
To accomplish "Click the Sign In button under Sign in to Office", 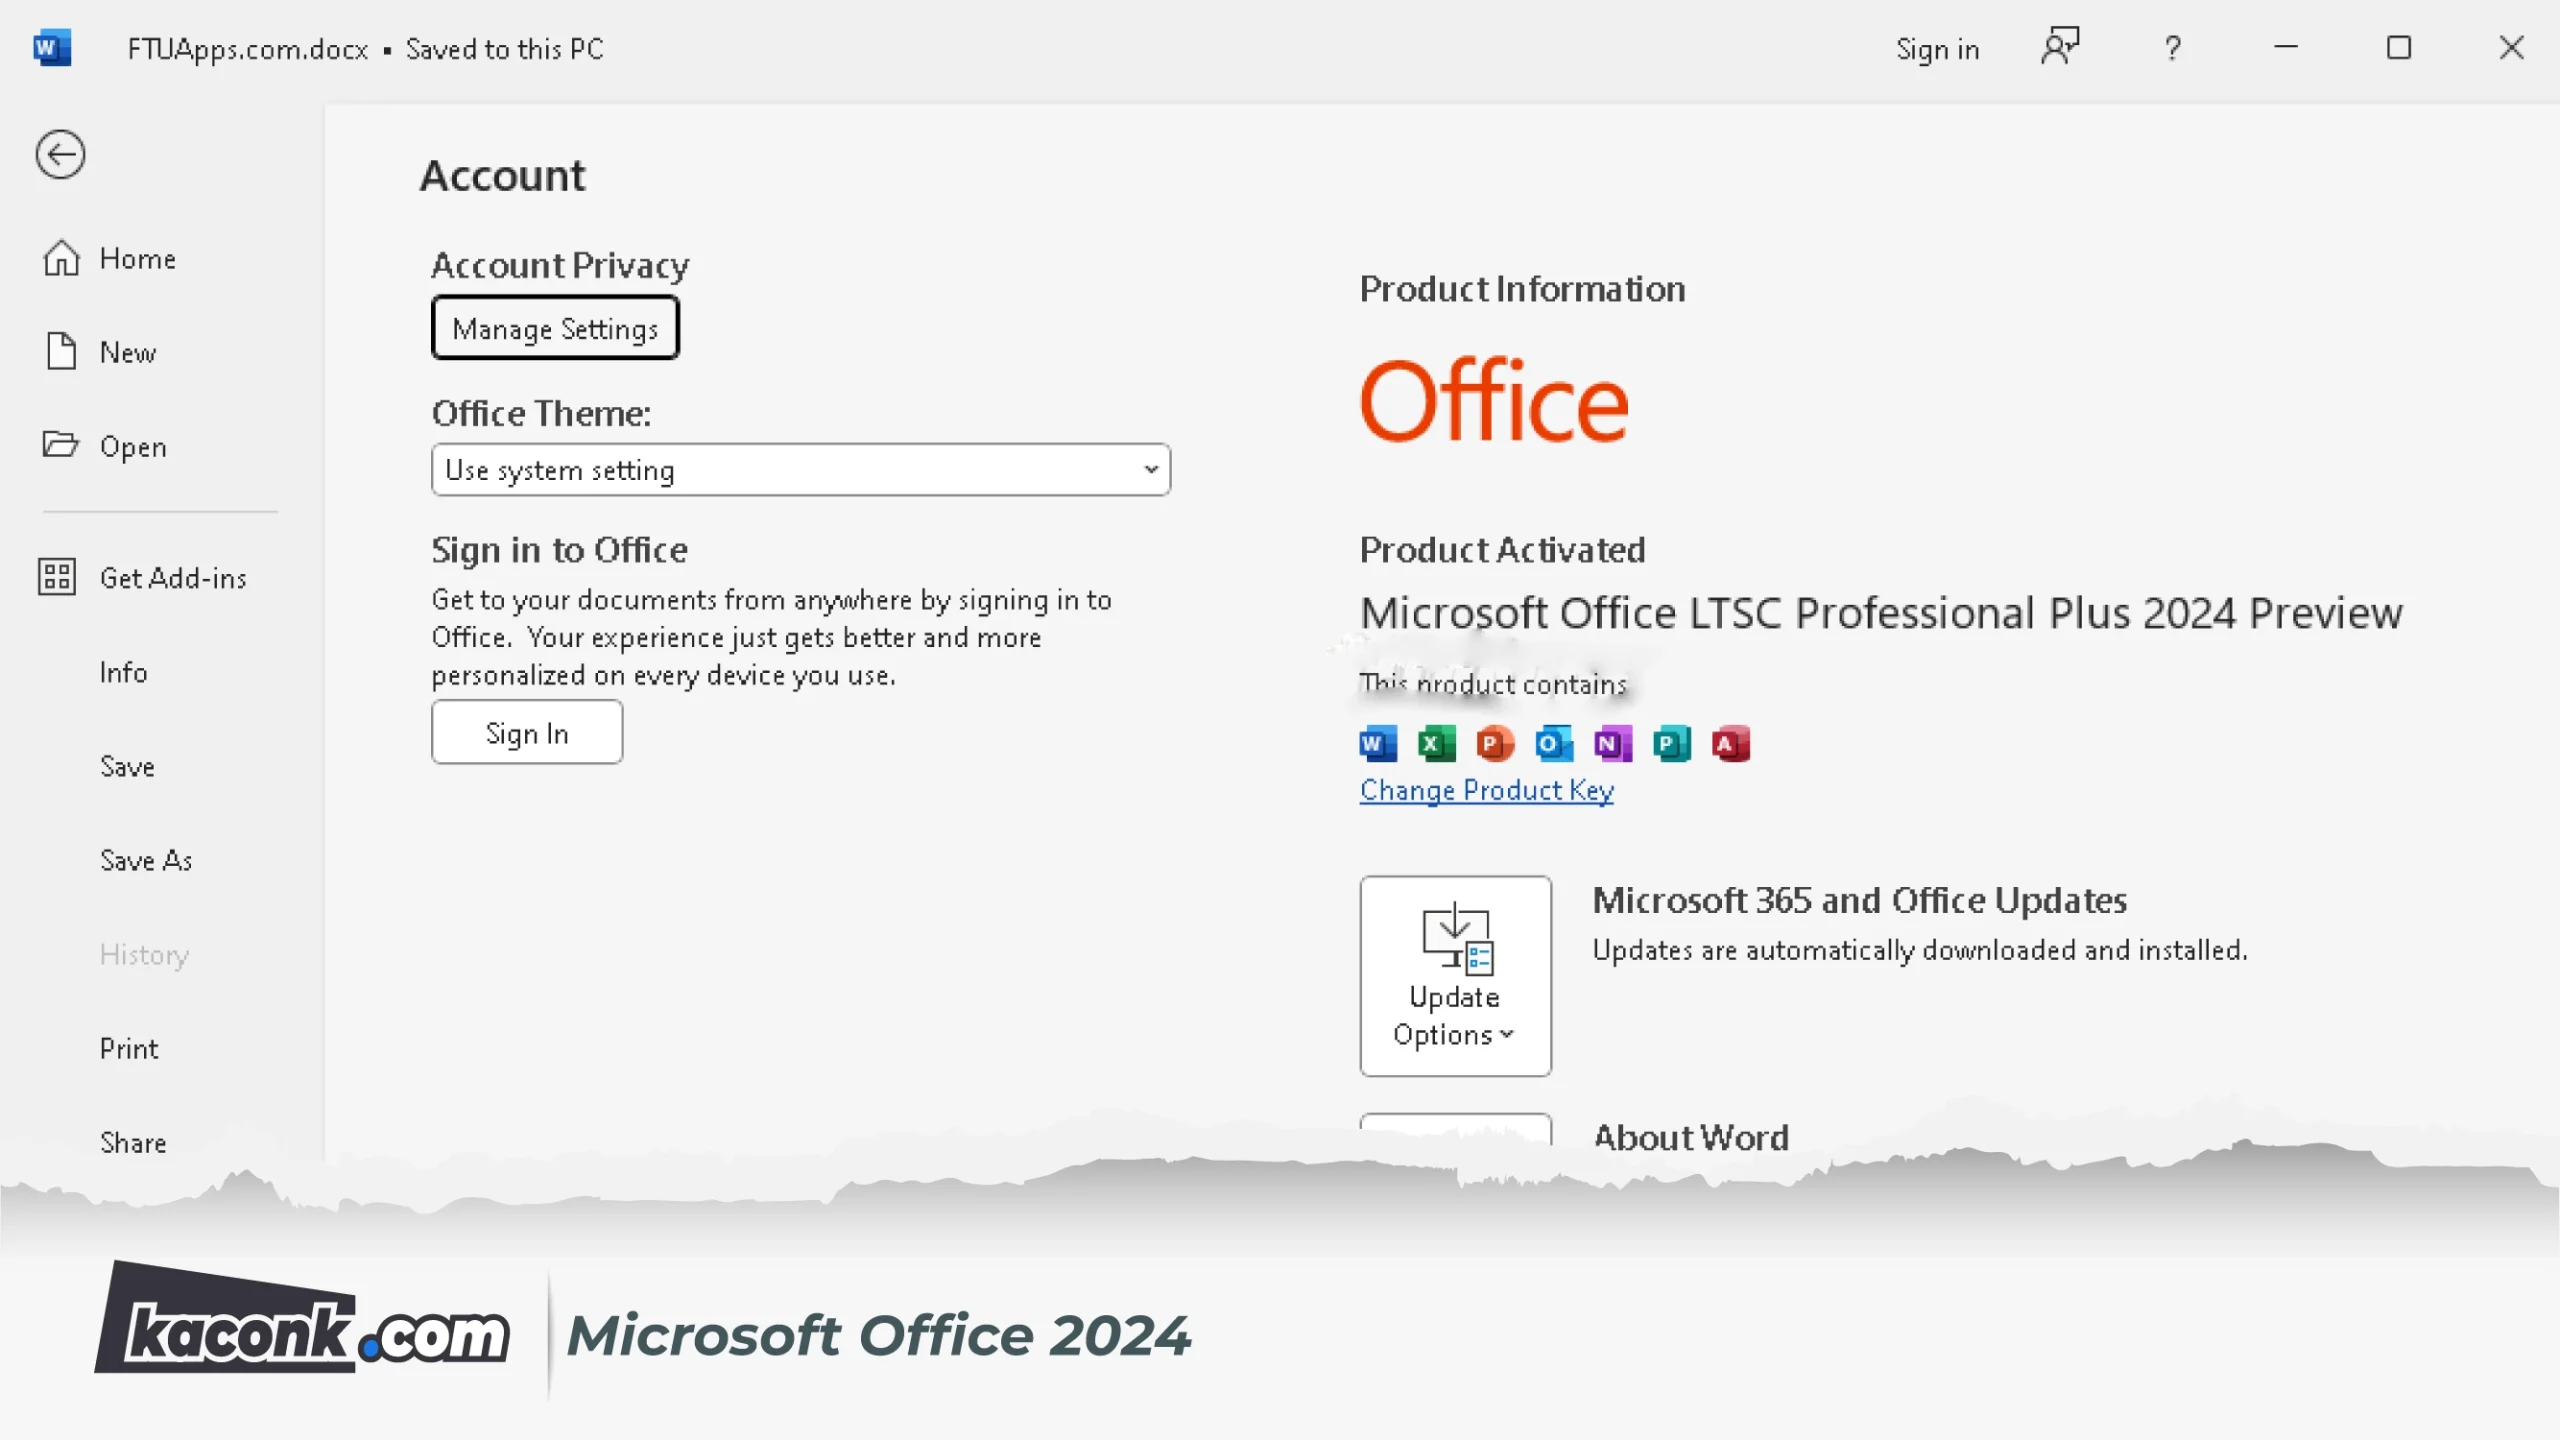I will point(527,733).
